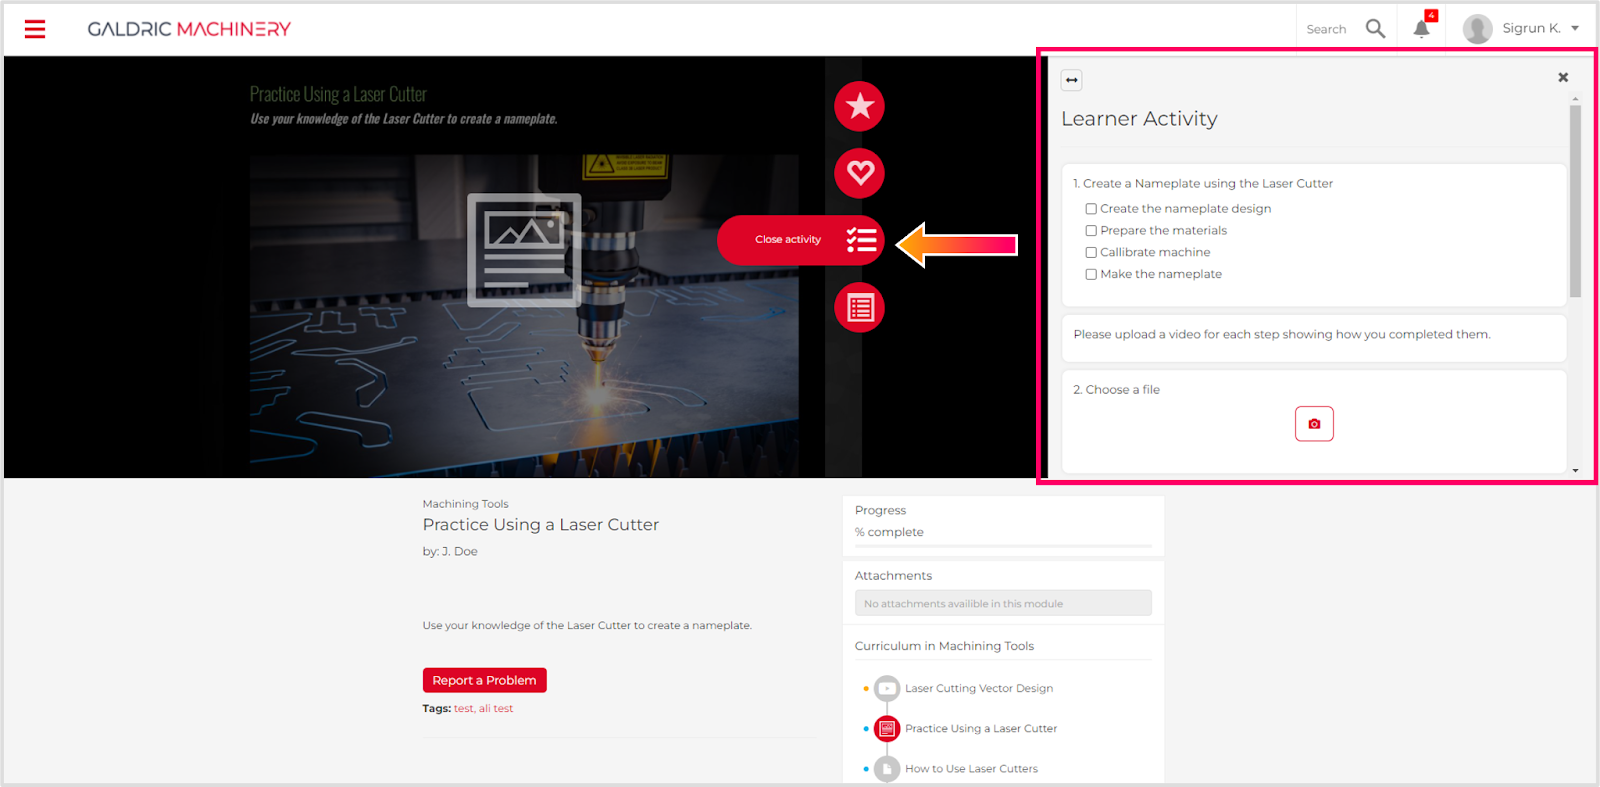Click the camera upload file button

click(1314, 424)
